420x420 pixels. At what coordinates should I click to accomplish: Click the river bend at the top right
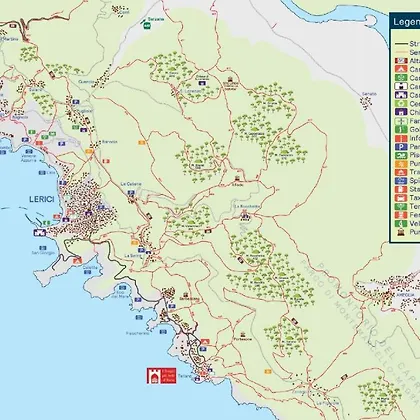coord(372,19)
